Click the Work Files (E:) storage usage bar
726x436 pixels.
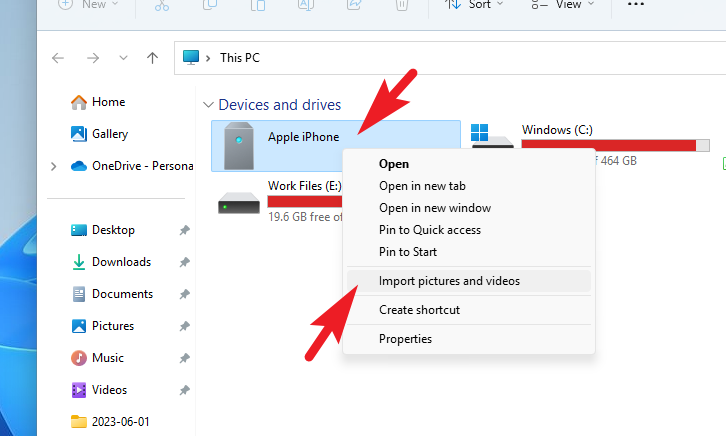tap(305, 201)
